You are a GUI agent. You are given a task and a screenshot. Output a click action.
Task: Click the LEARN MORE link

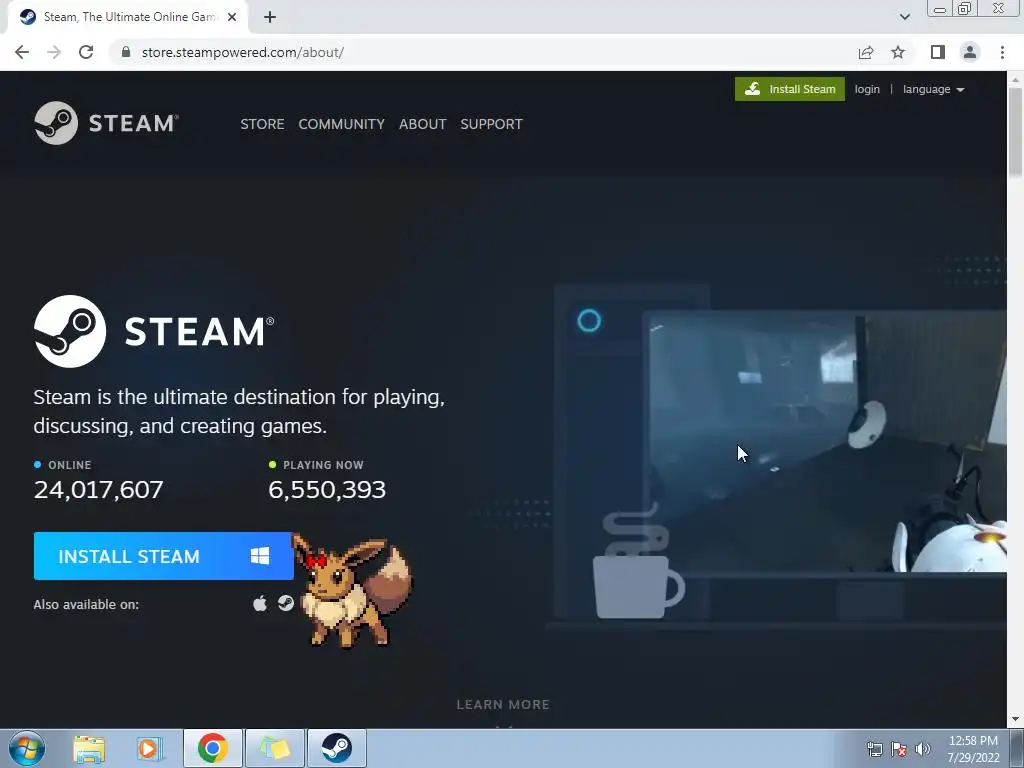click(503, 705)
